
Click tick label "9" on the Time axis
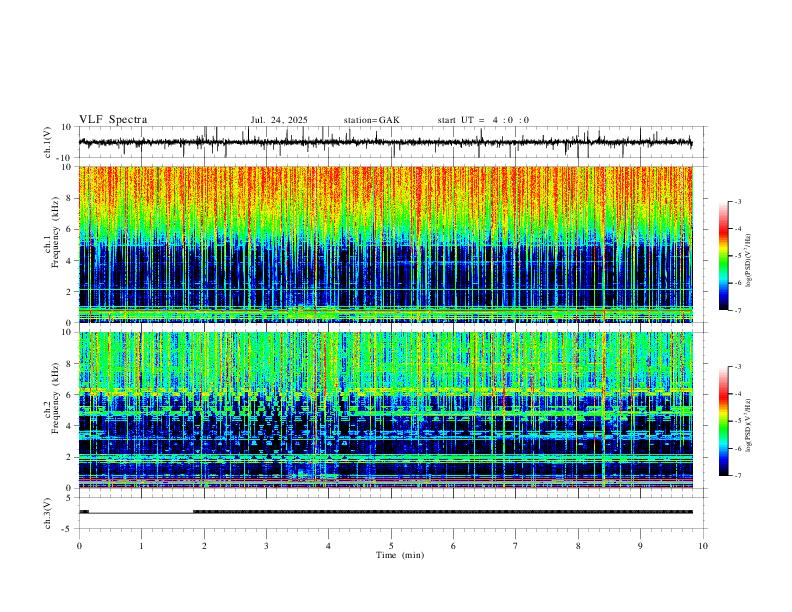click(x=640, y=546)
